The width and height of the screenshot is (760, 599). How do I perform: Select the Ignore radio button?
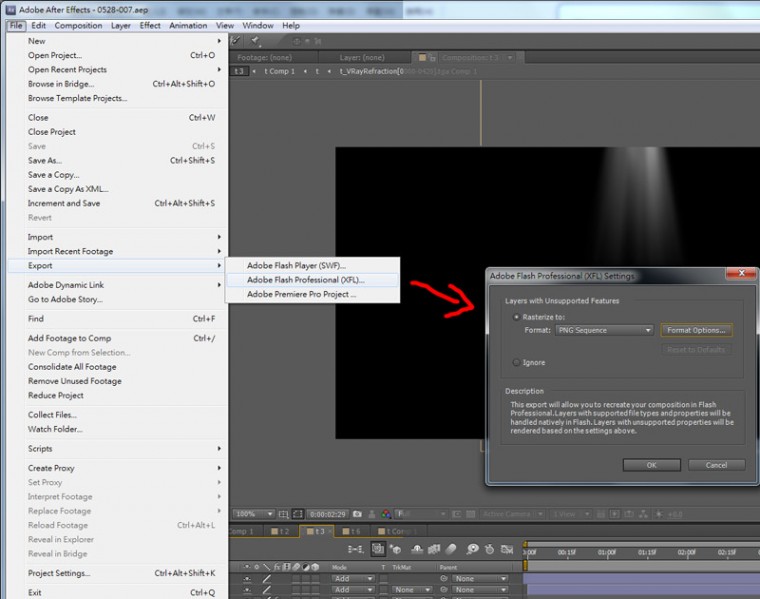click(516, 362)
